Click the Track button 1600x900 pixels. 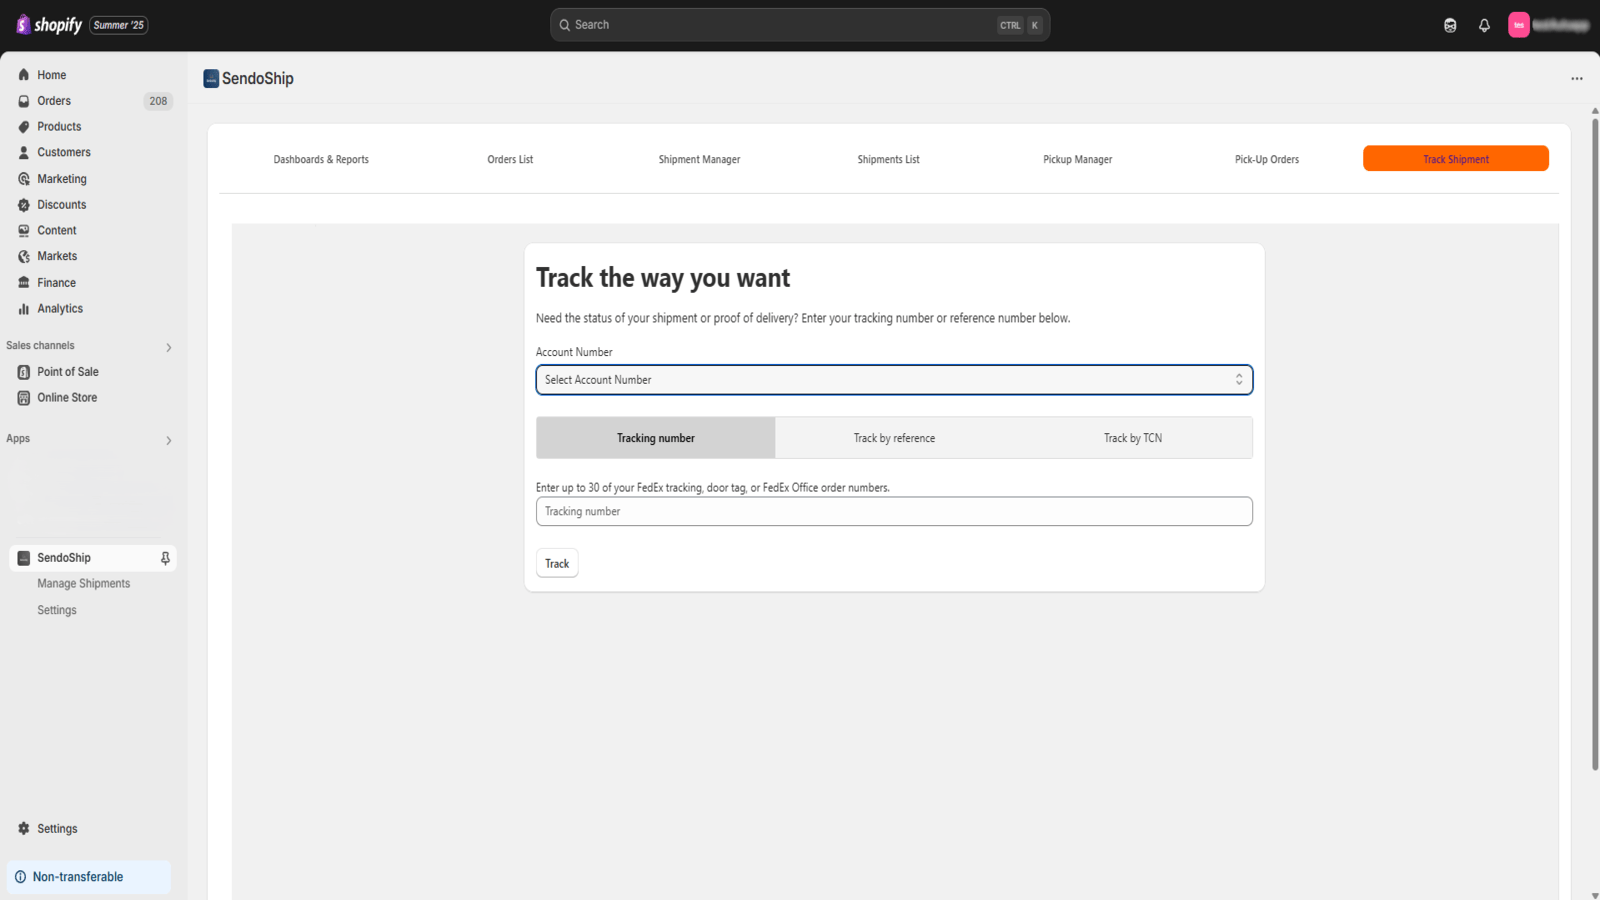(557, 564)
